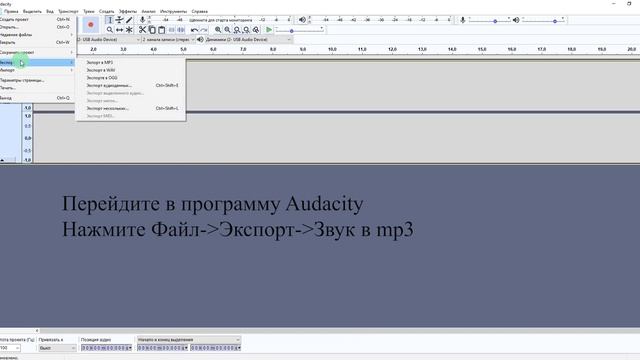Image resolution: width=640 pixels, height=360 pixels.
Task: Open the Tools menu in menu bar
Action: pyautogui.click(x=173, y=11)
